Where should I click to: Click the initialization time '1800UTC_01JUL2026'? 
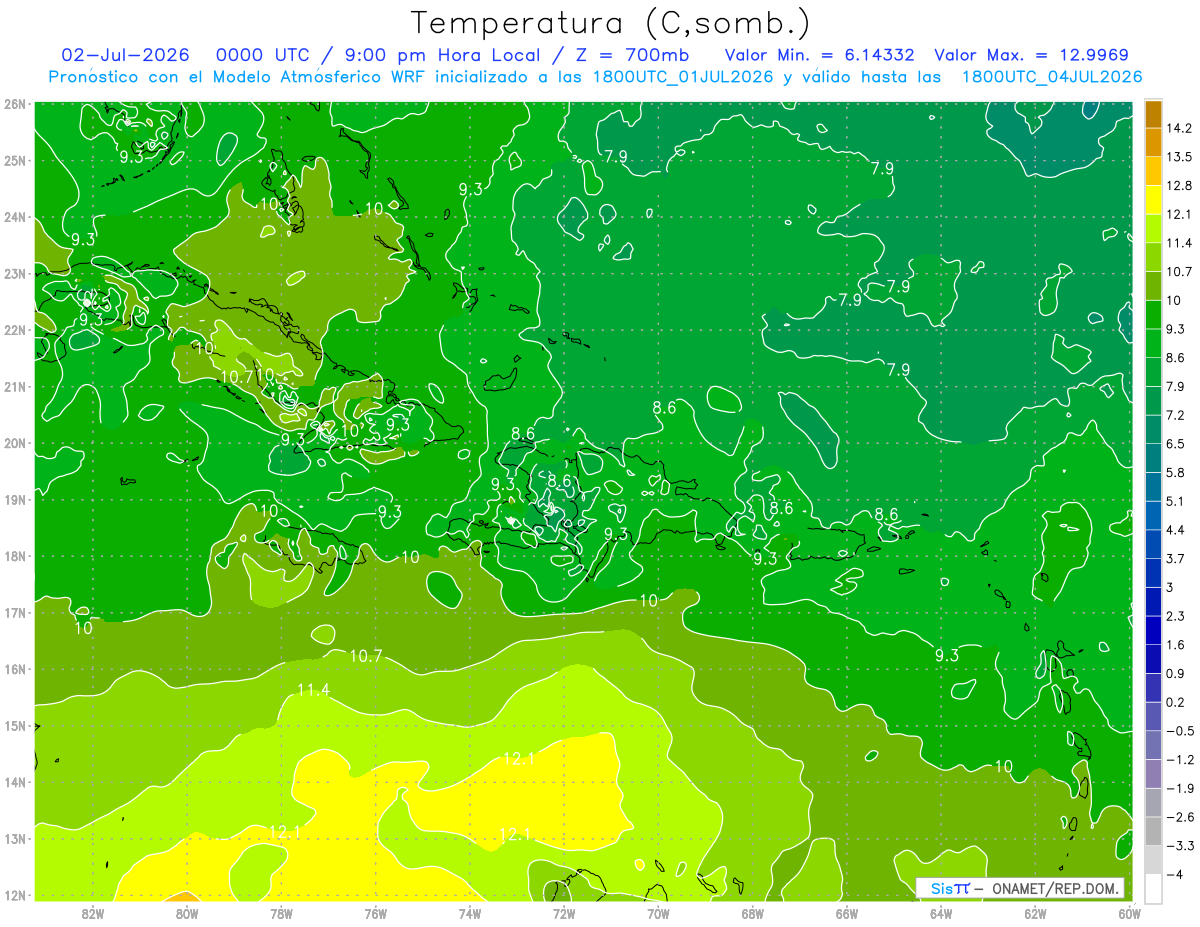[x=683, y=77]
